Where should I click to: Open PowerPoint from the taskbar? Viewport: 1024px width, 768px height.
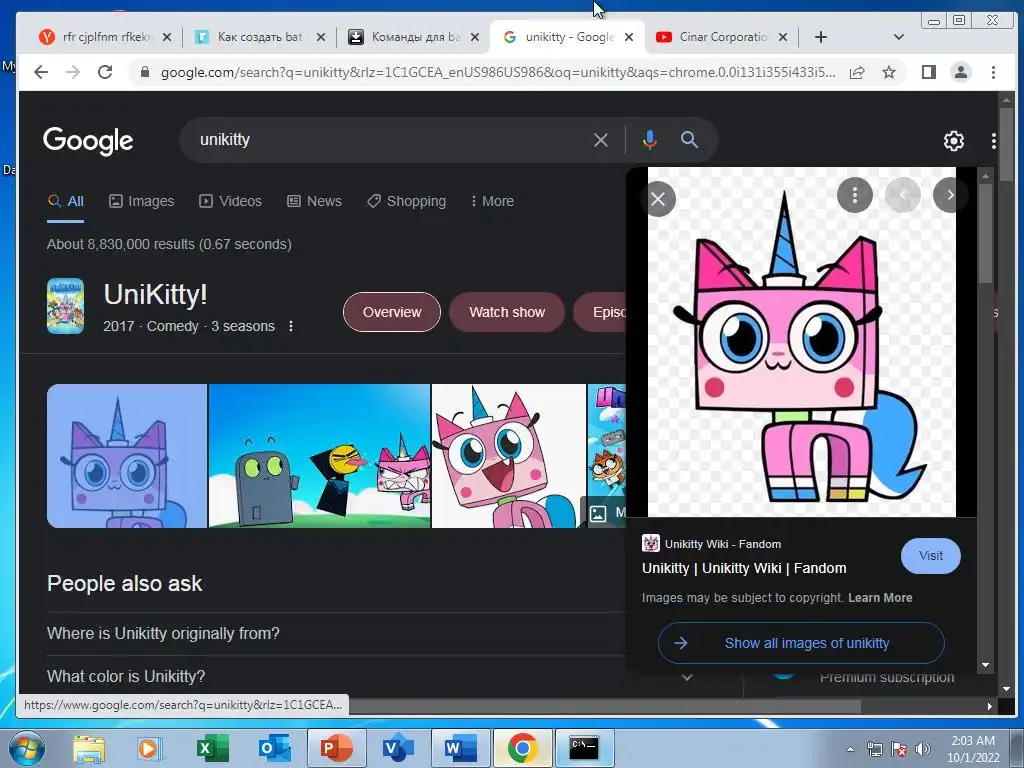coord(336,748)
